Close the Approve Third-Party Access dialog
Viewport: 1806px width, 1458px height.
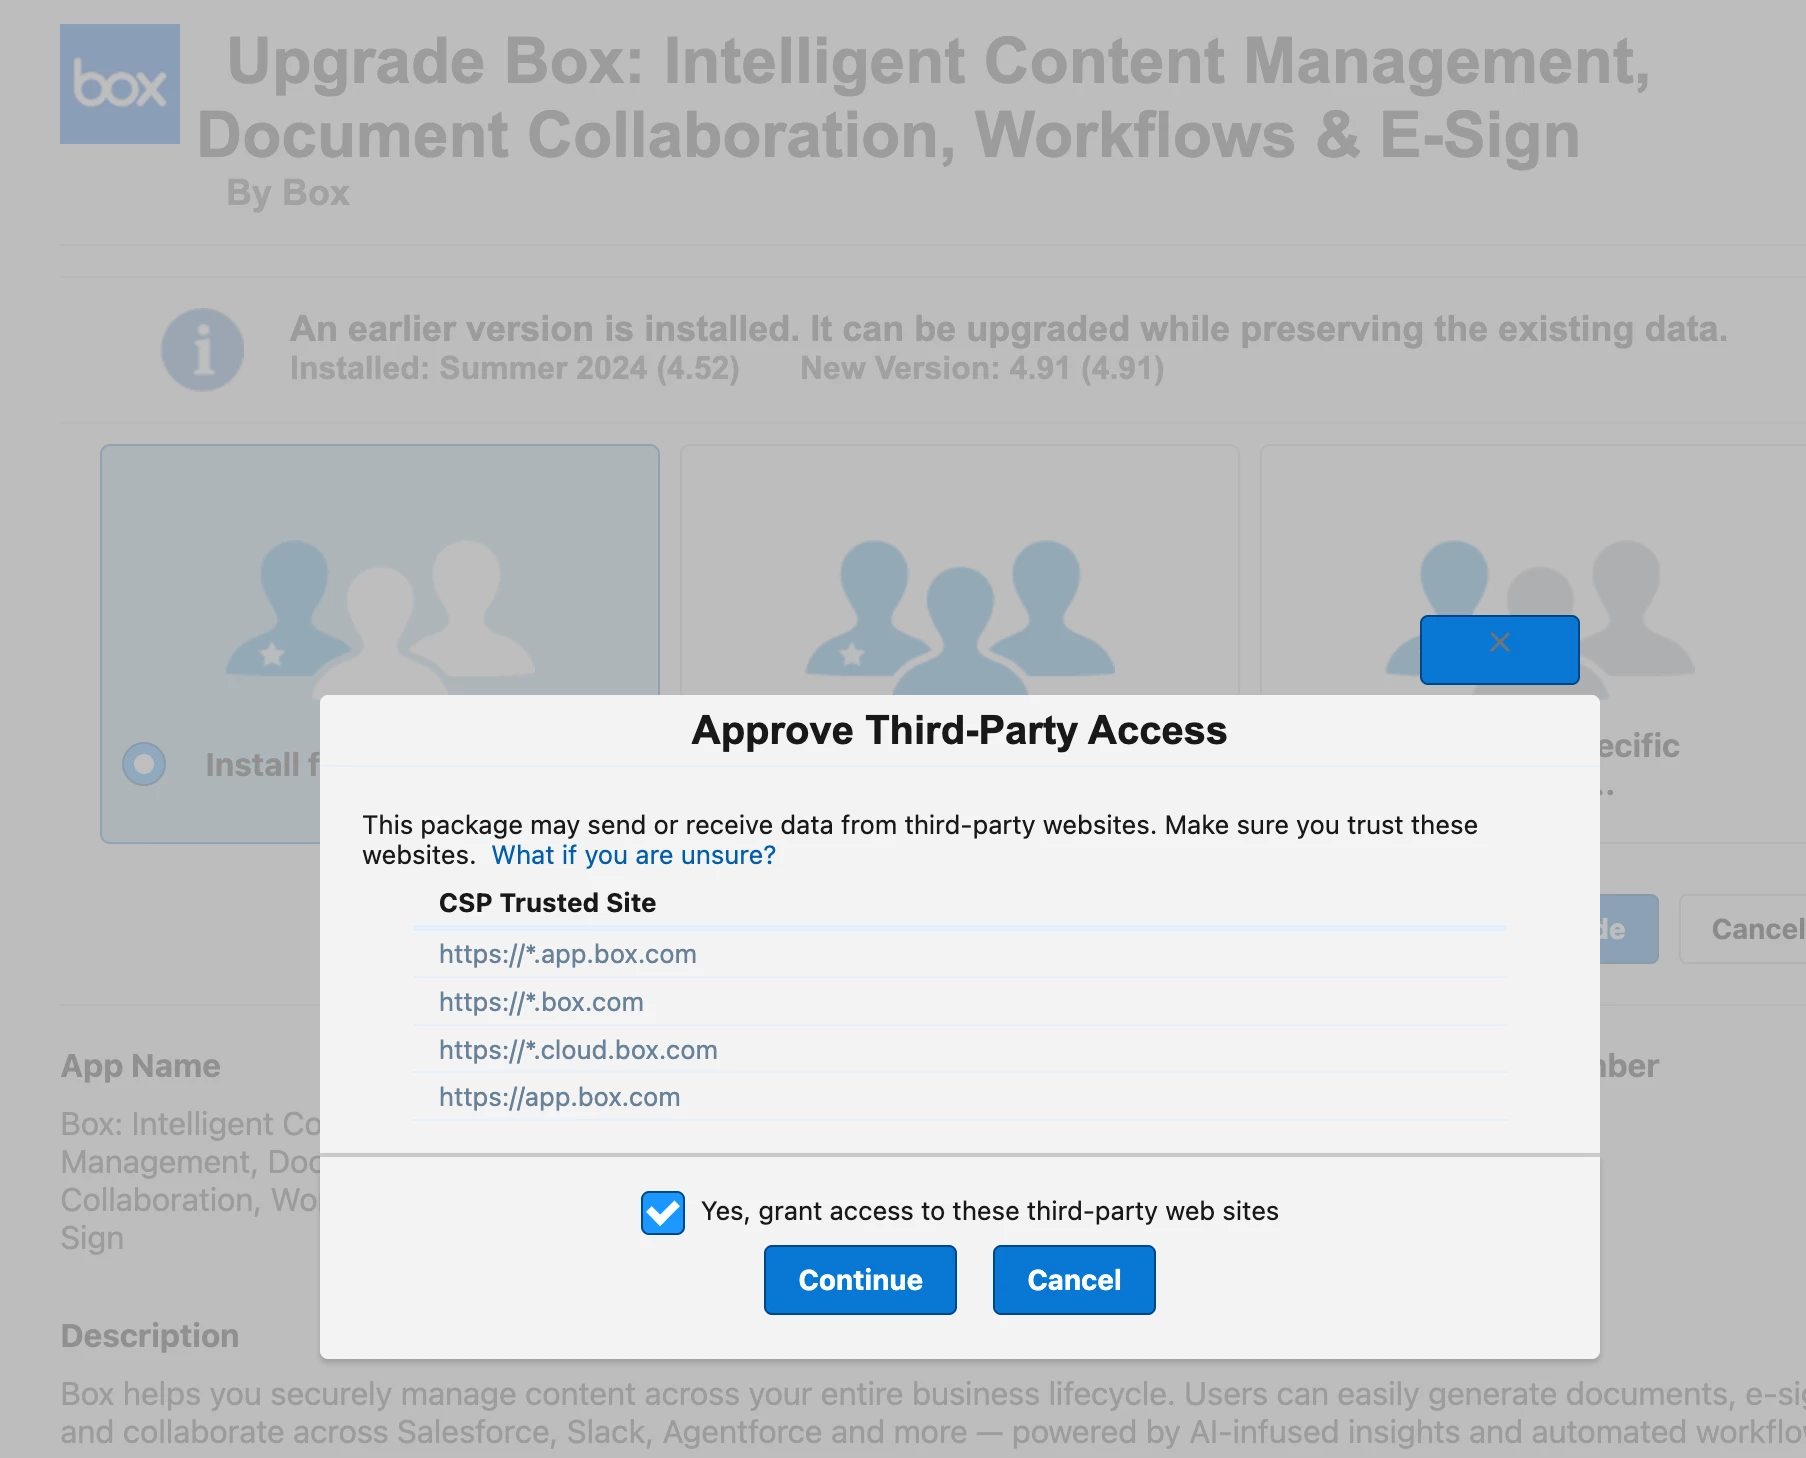pyautogui.click(x=1499, y=650)
